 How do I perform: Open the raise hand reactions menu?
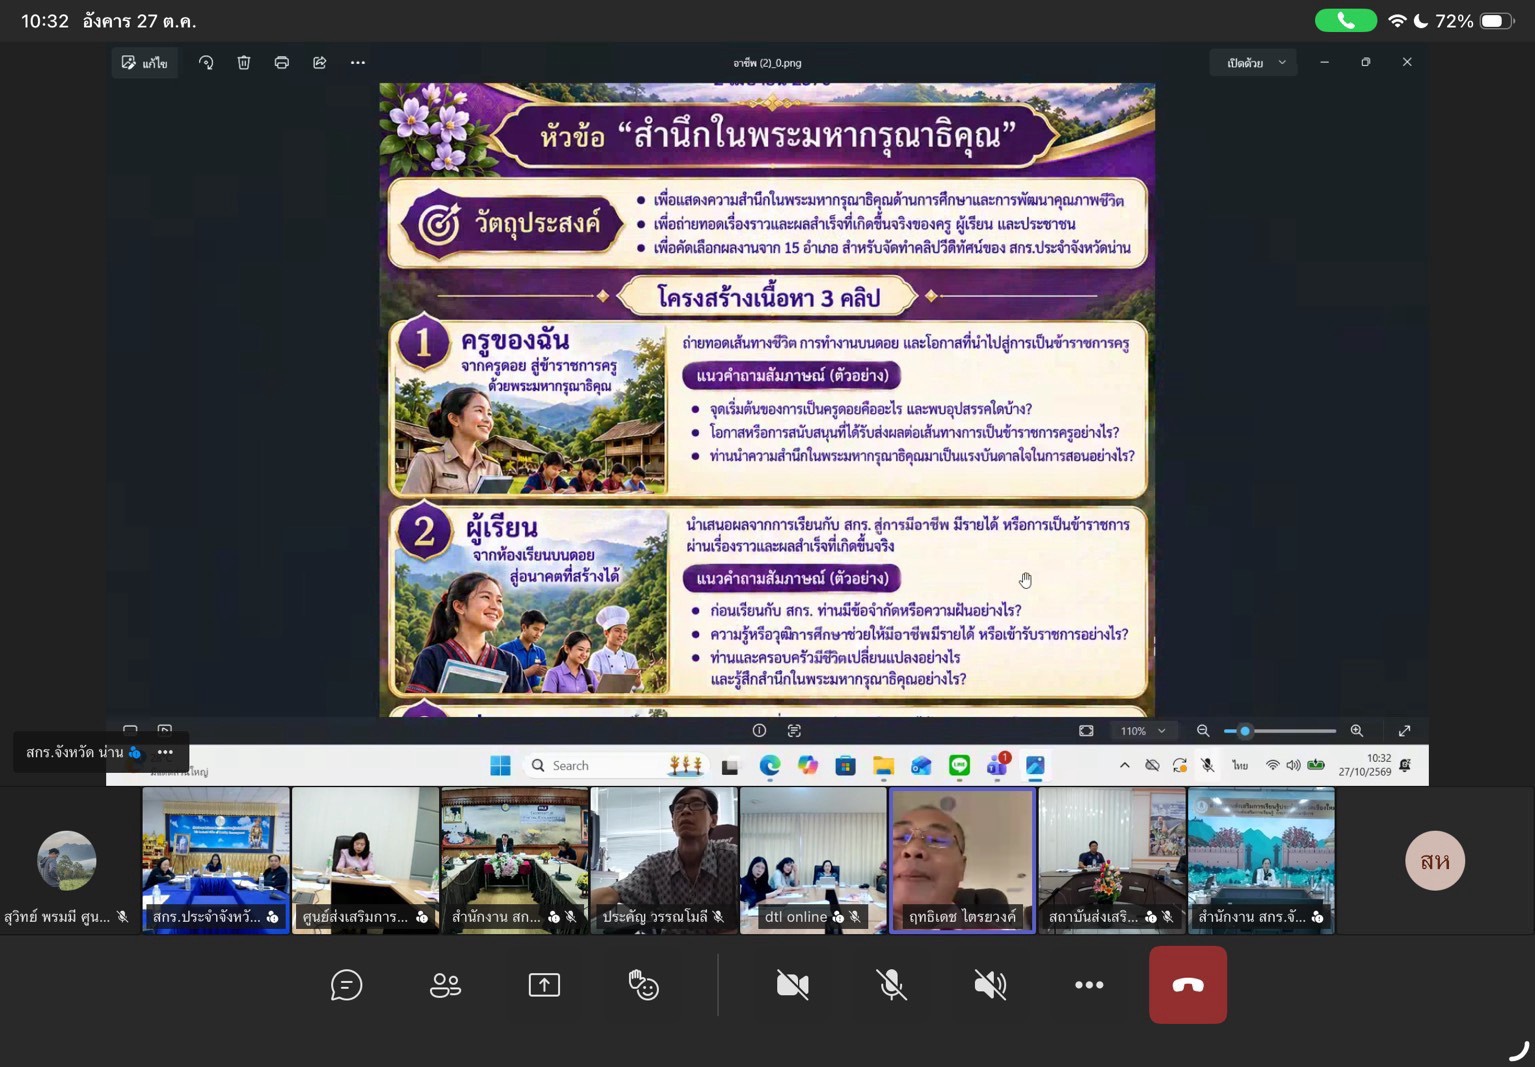point(643,985)
